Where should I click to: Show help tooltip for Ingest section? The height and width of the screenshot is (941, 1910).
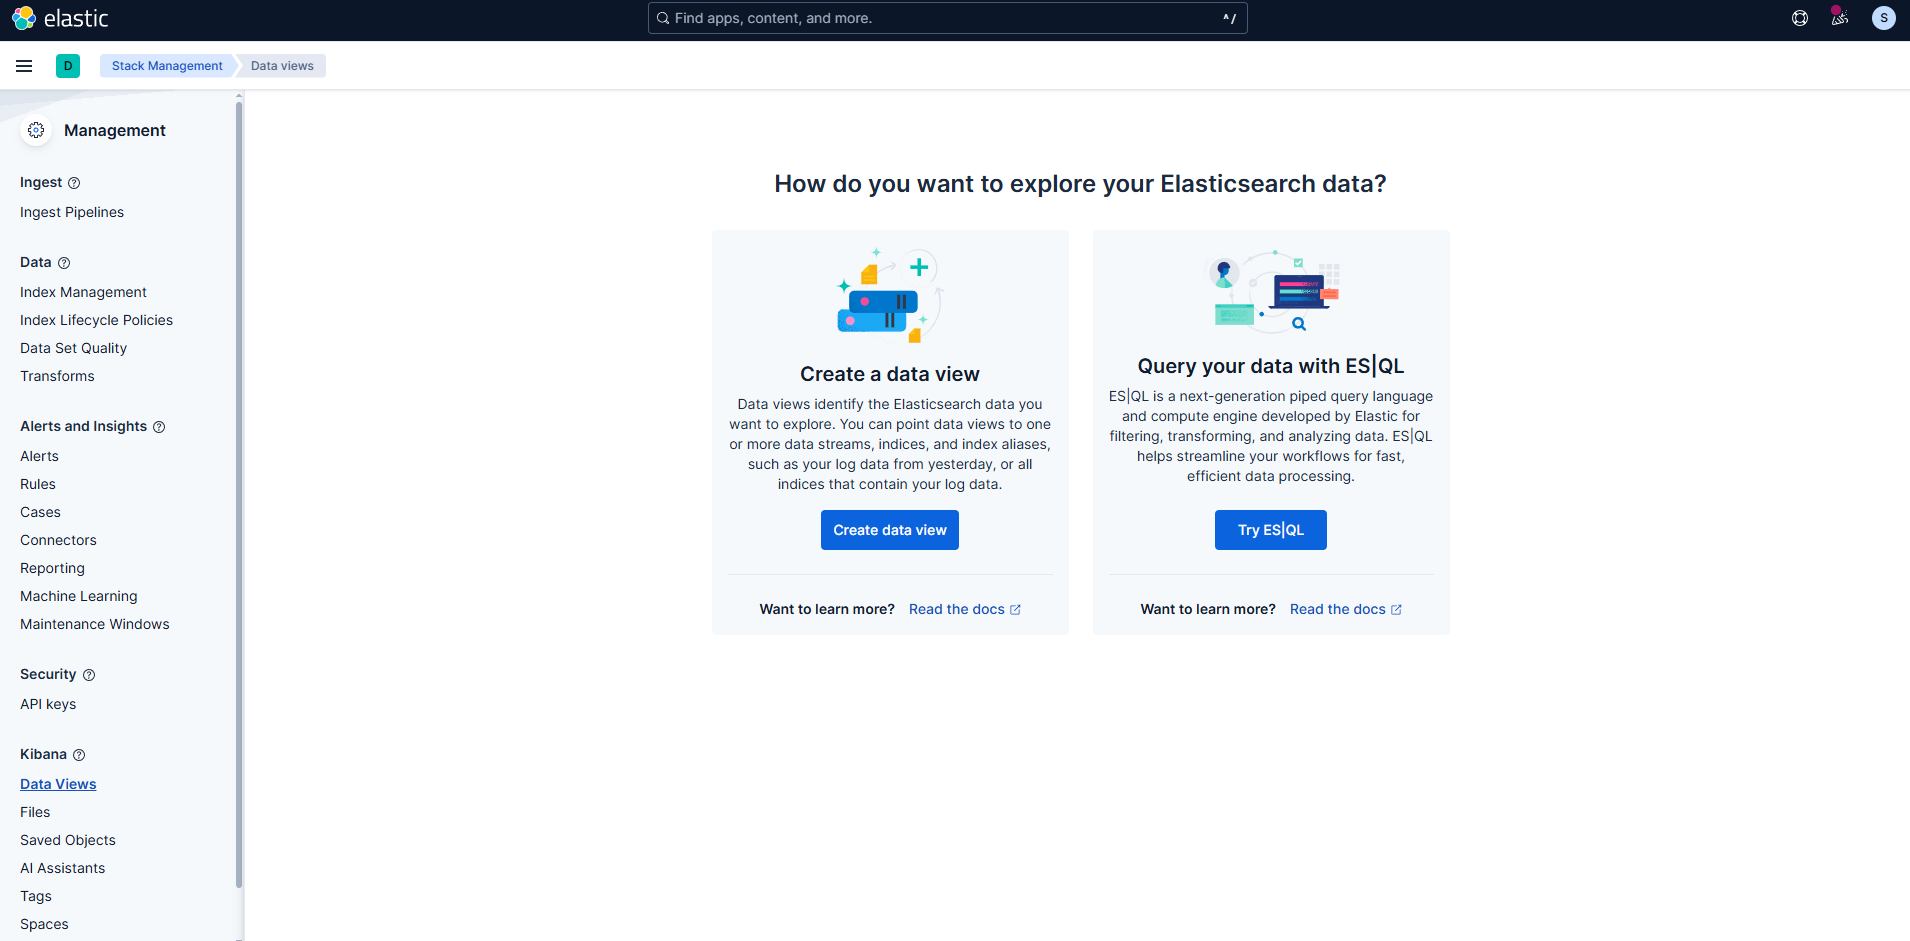click(x=74, y=183)
